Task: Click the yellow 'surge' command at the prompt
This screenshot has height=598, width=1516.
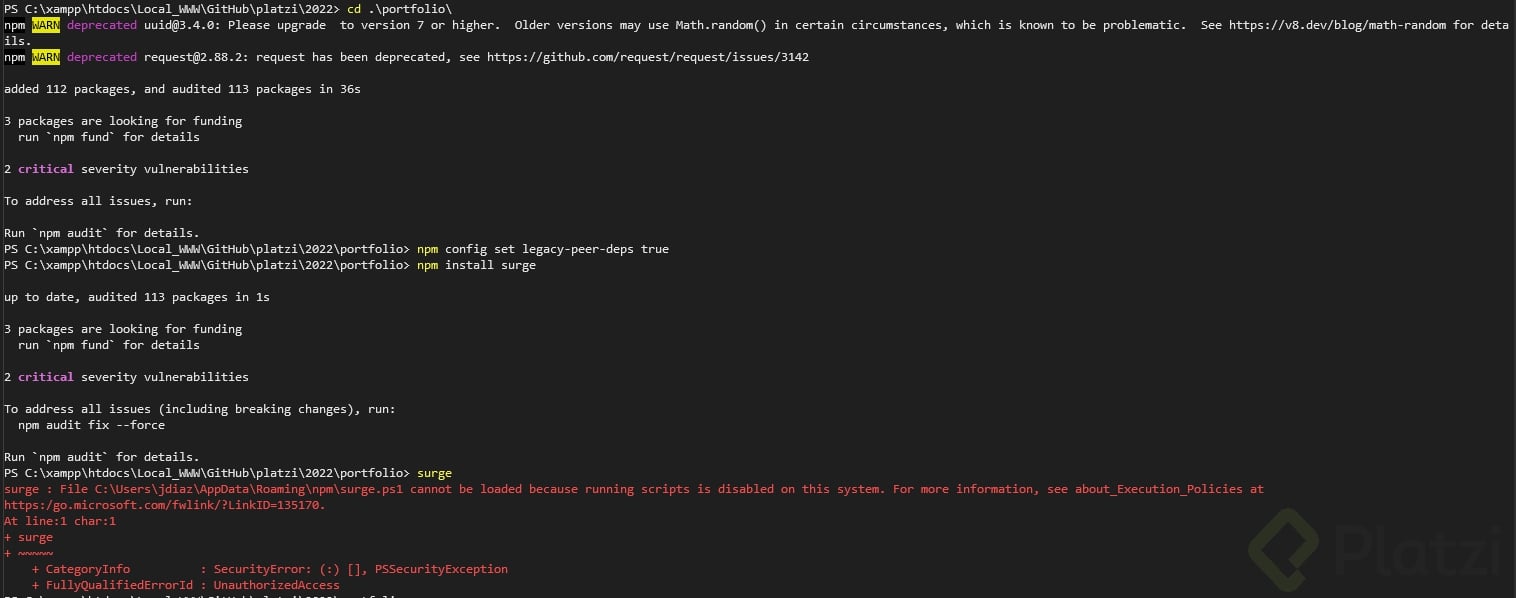Action: 434,473
